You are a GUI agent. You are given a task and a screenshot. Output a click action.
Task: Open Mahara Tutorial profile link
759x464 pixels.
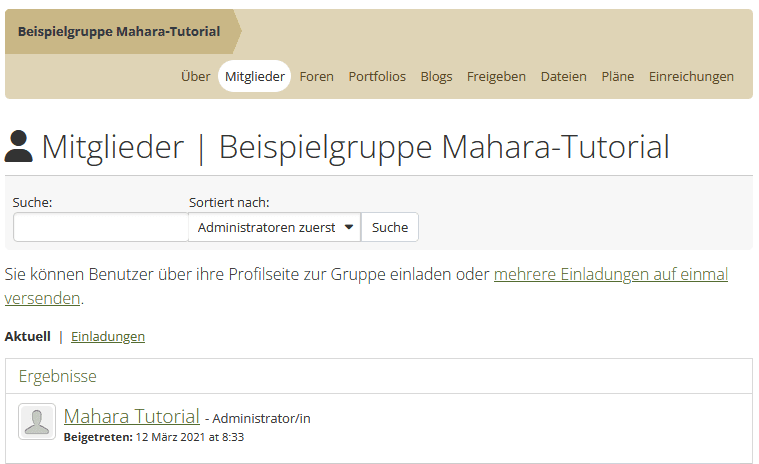(x=132, y=416)
